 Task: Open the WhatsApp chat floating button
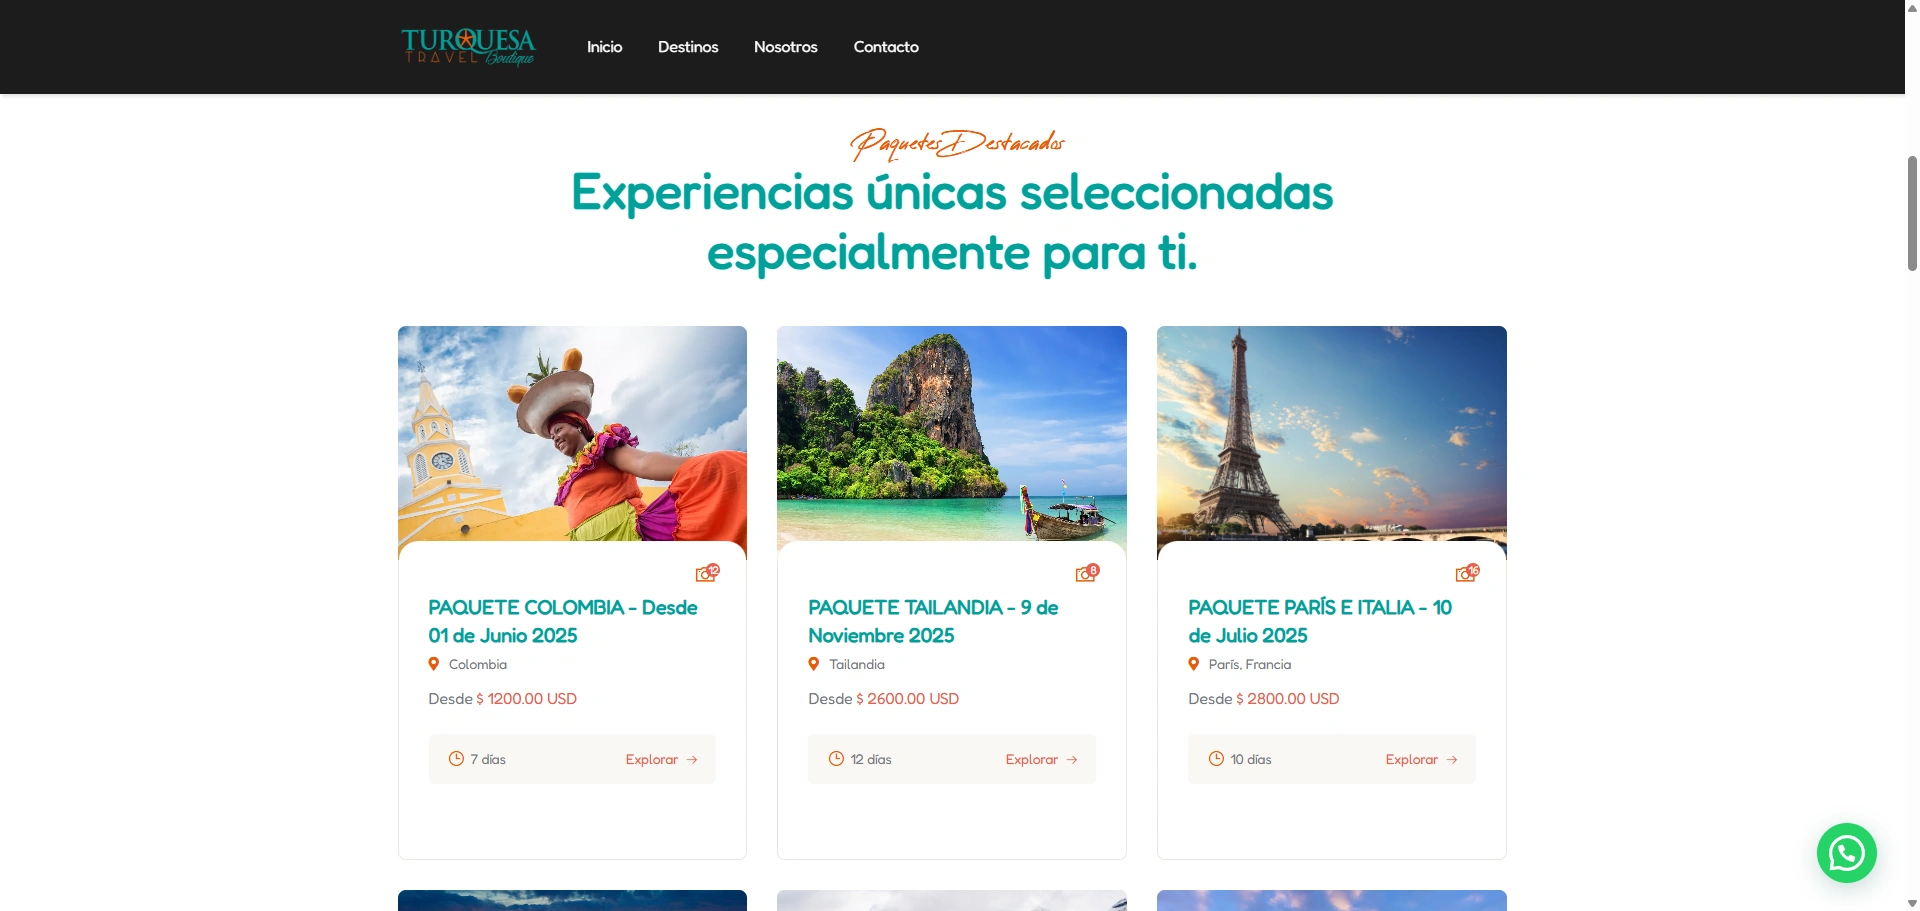click(x=1846, y=853)
